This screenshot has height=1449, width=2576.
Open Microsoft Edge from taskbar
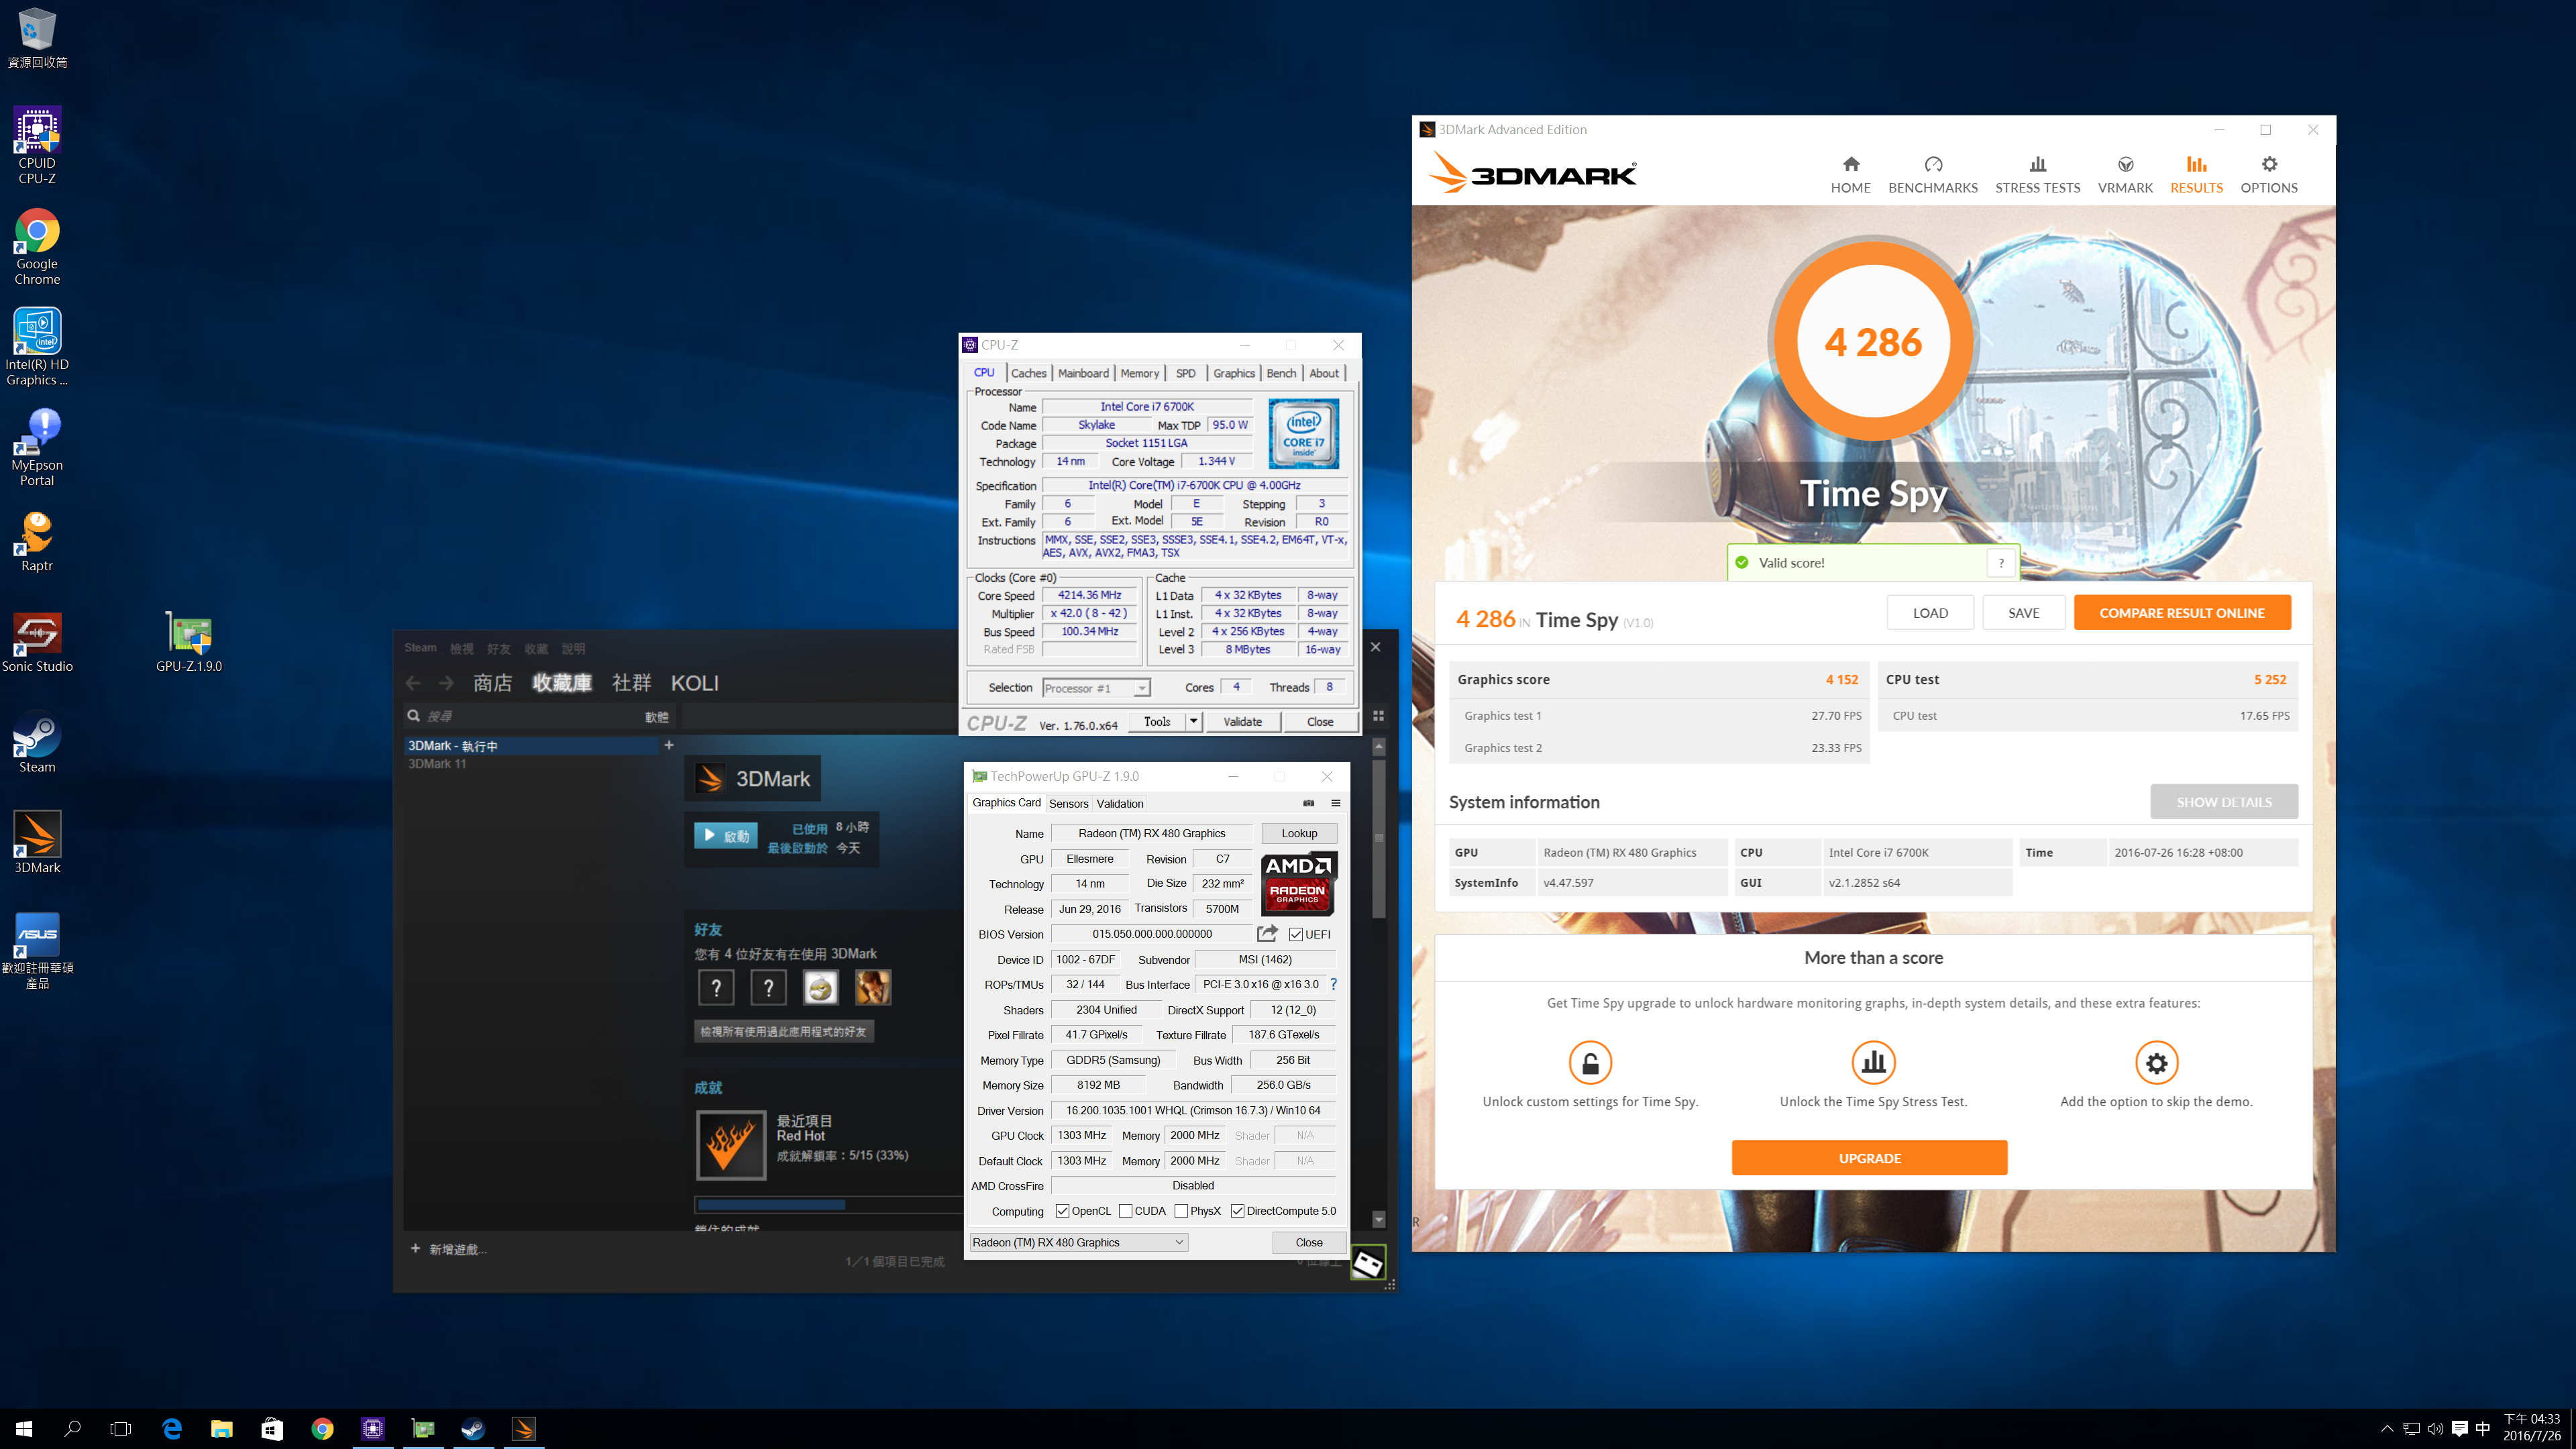[172, 1429]
